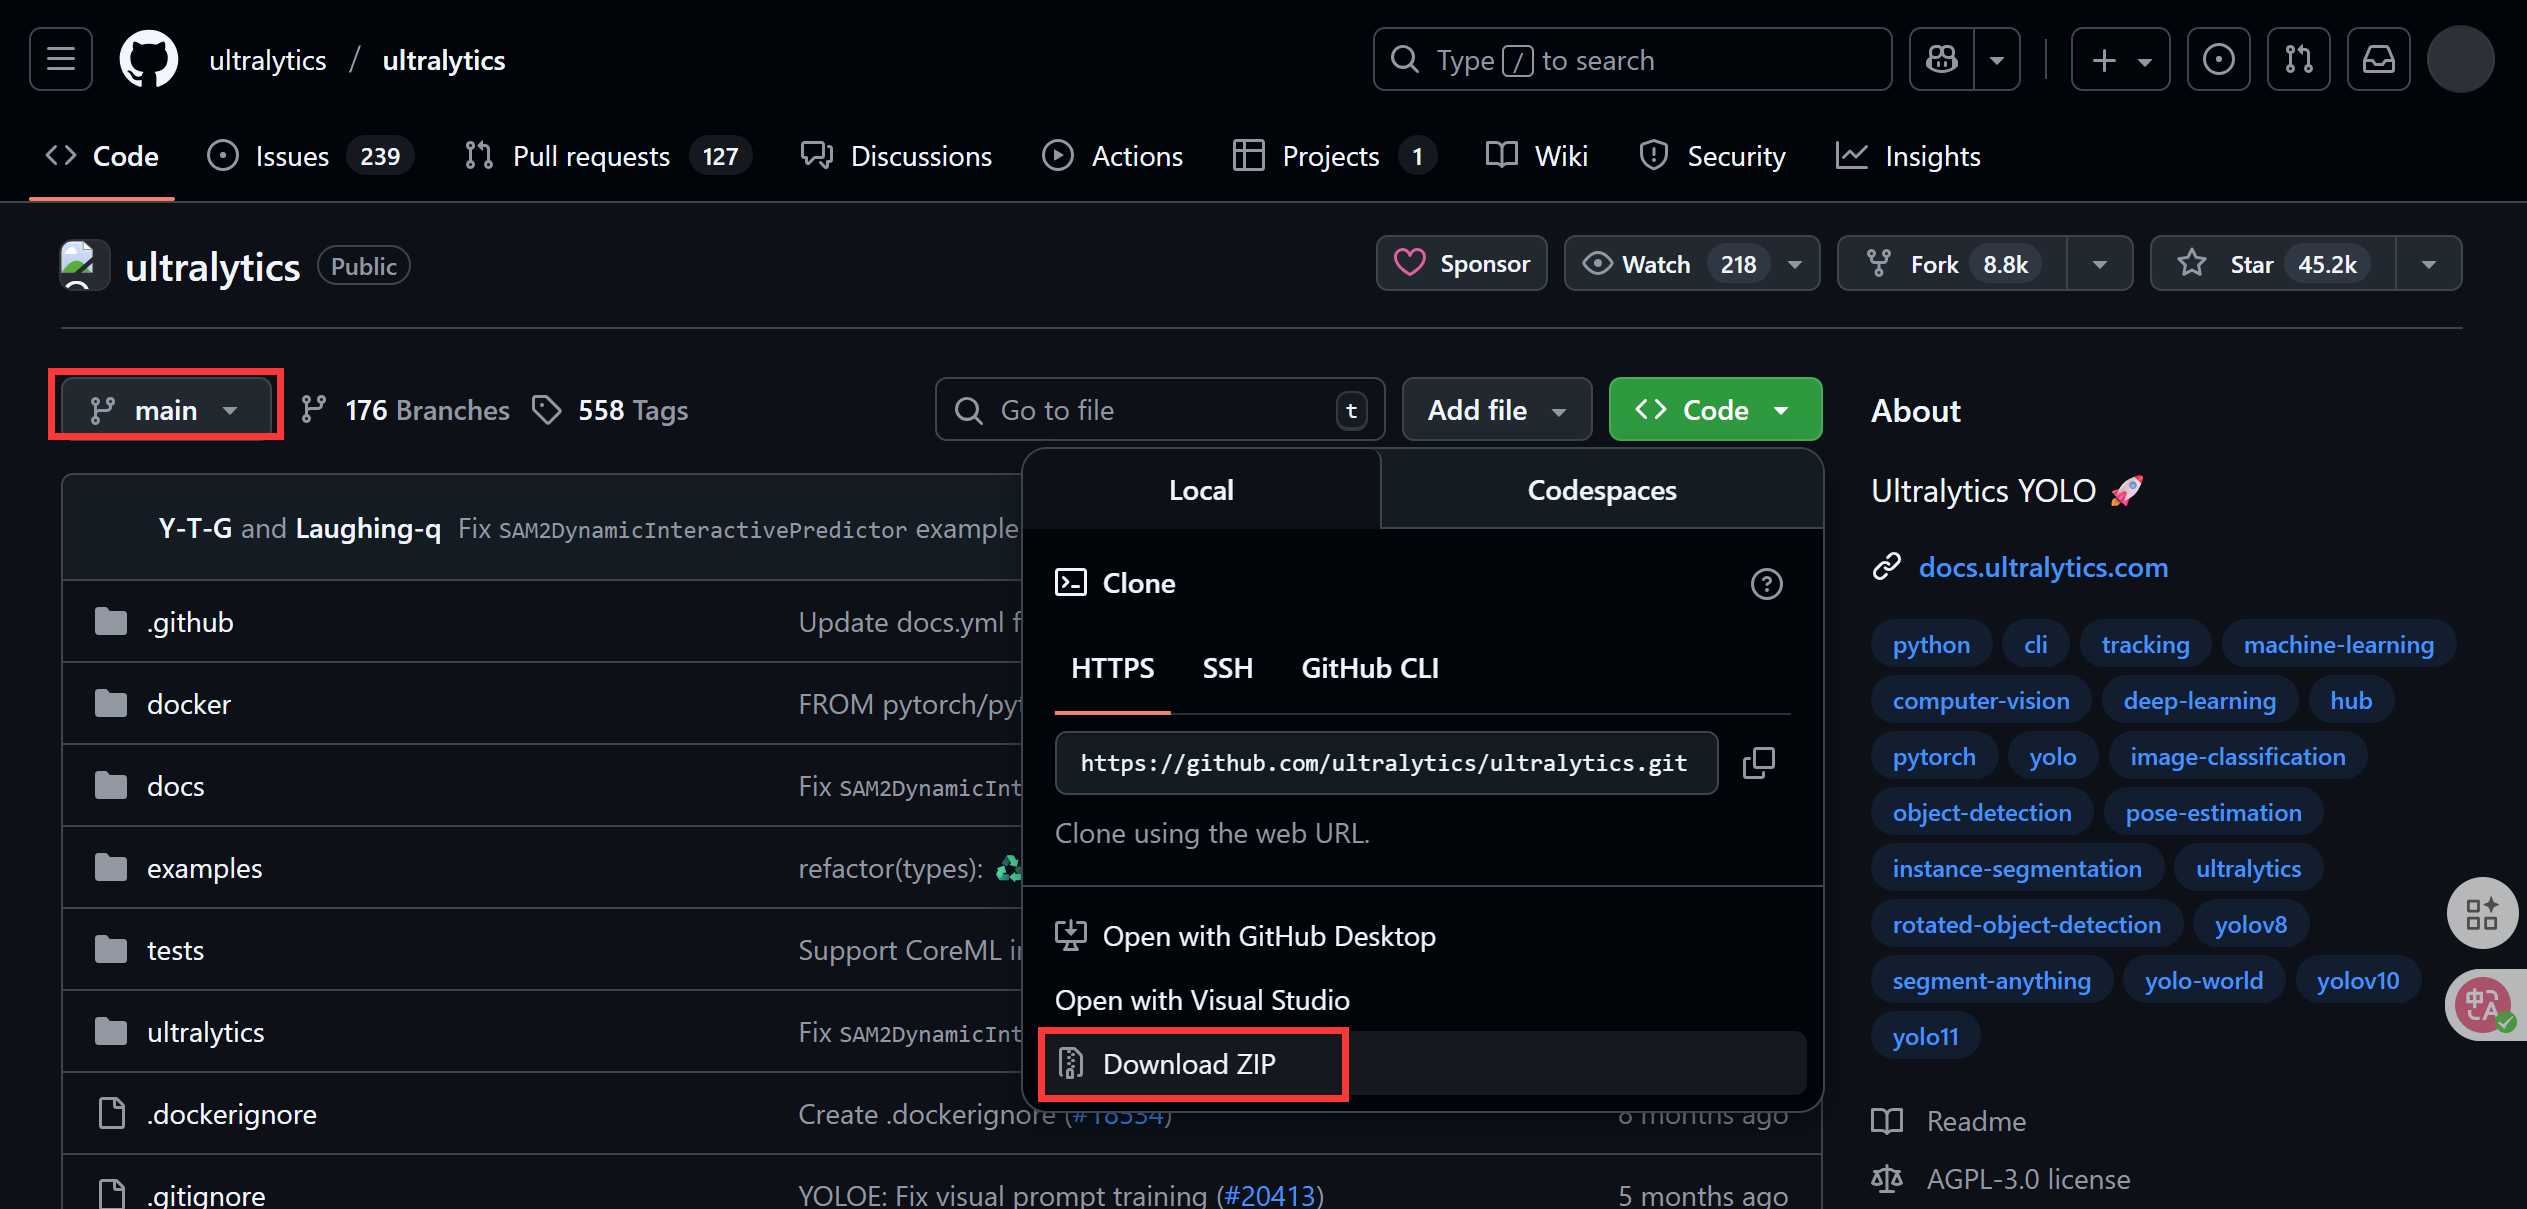Expand the Watch options dropdown arrow

coord(1795,264)
